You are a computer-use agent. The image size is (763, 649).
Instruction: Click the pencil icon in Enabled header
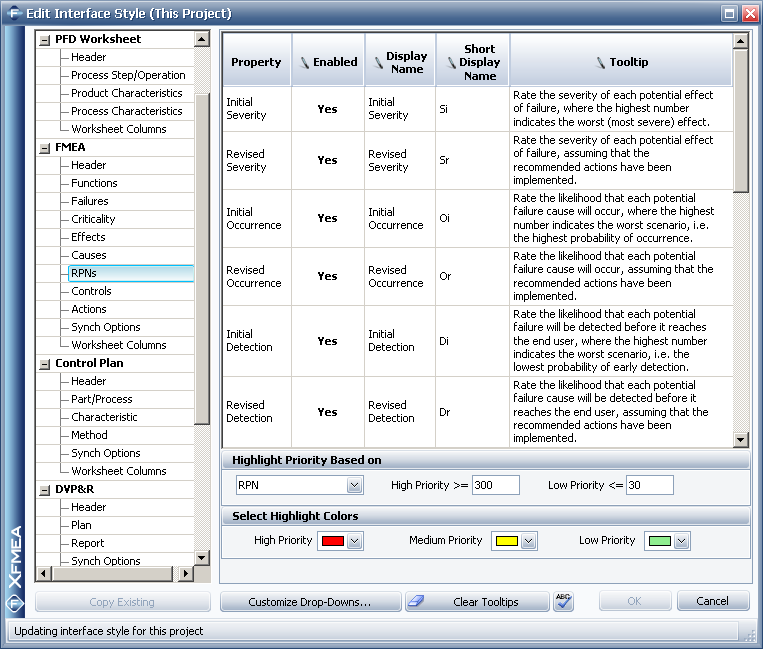click(305, 62)
